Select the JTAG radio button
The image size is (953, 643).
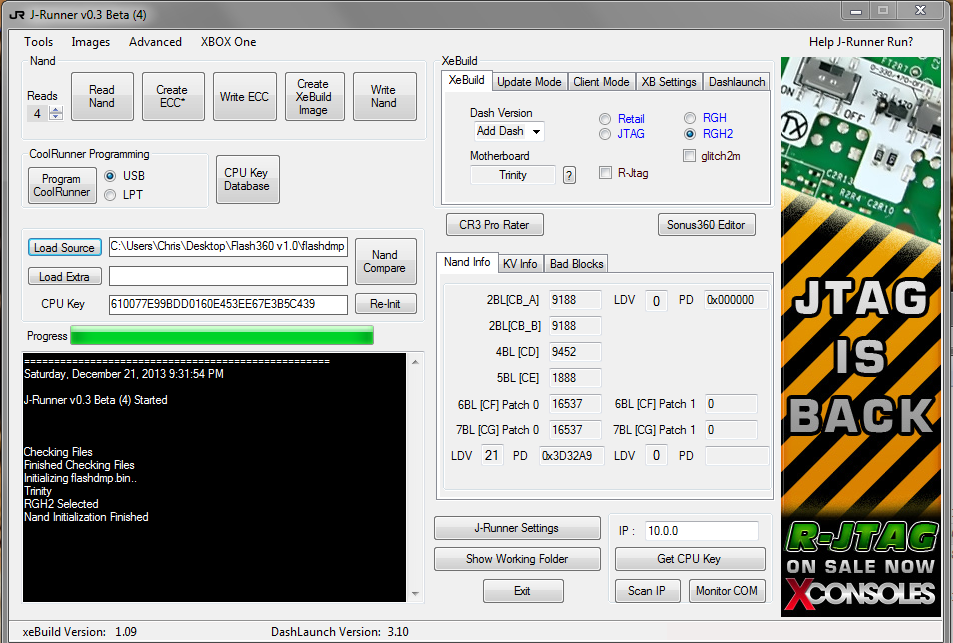605,134
